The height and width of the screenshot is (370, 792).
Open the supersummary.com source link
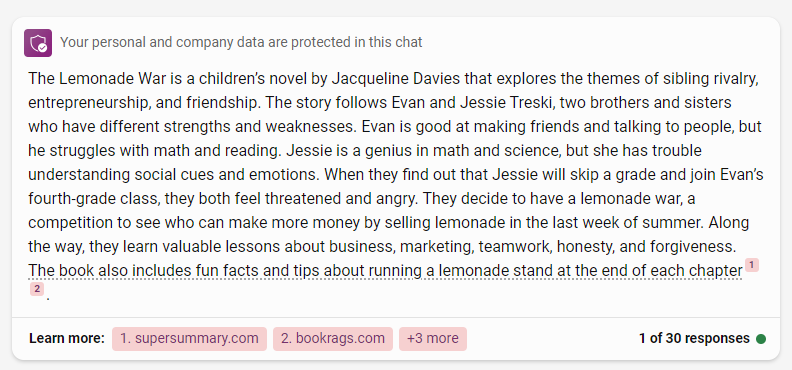(189, 339)
